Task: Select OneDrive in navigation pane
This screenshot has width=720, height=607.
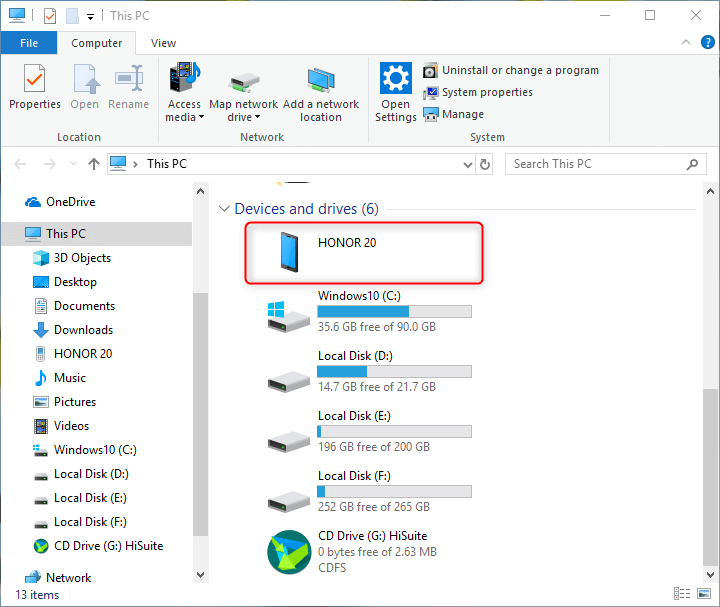Action: coord(60,202)
